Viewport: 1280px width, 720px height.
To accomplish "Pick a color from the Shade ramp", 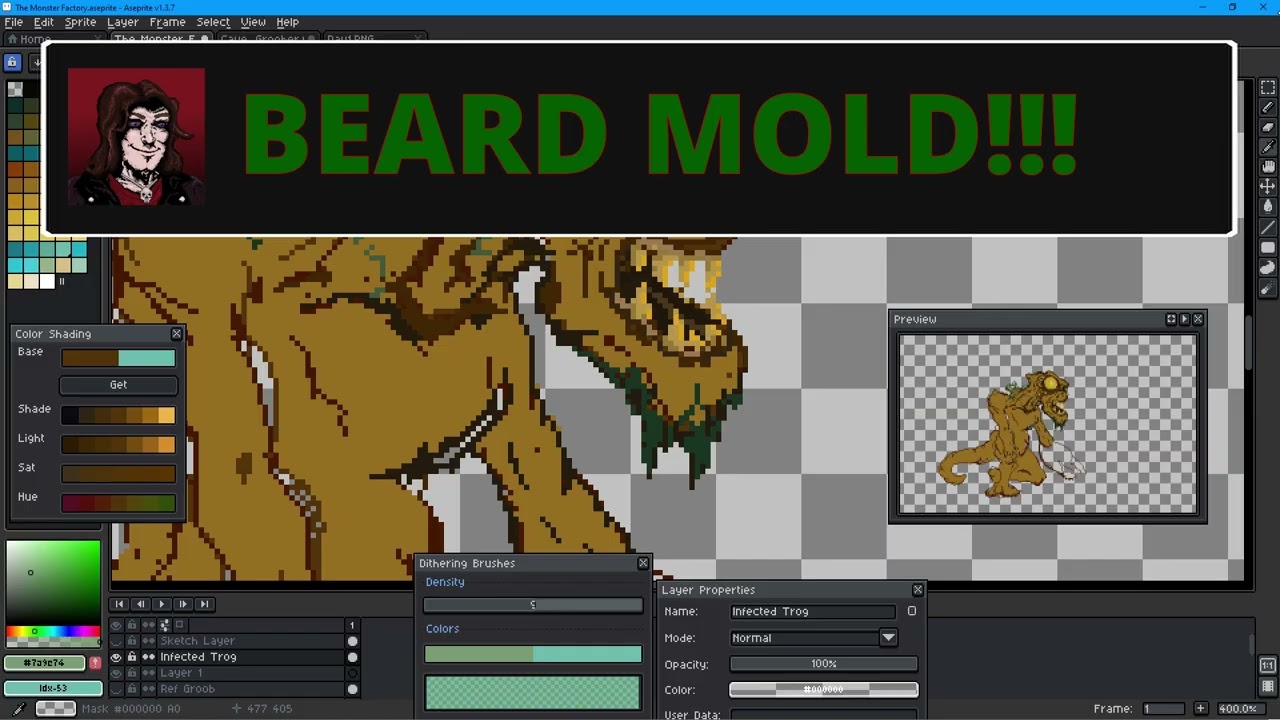I will pyautogui.click(x=118, y=415).
